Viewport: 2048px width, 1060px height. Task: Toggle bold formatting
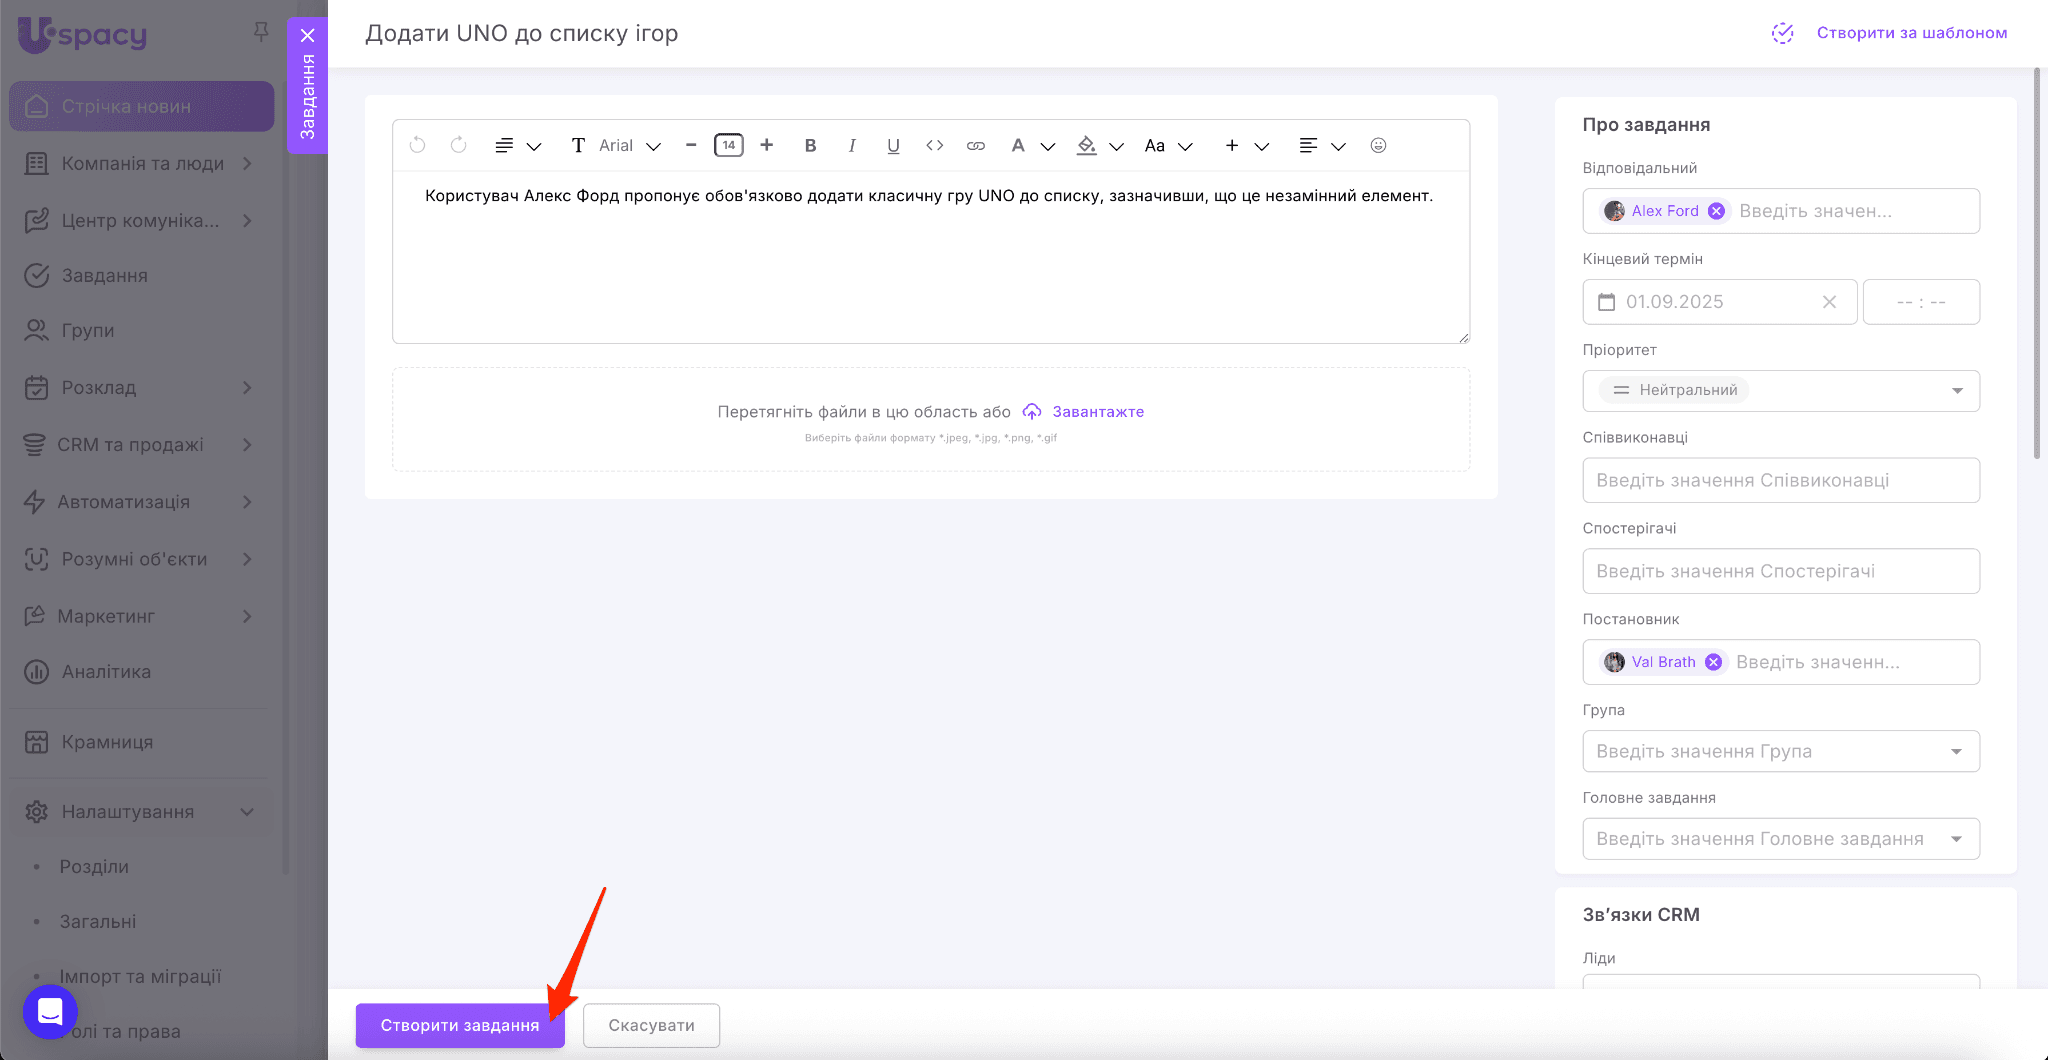pyautogui.click(x=810, y=145)
